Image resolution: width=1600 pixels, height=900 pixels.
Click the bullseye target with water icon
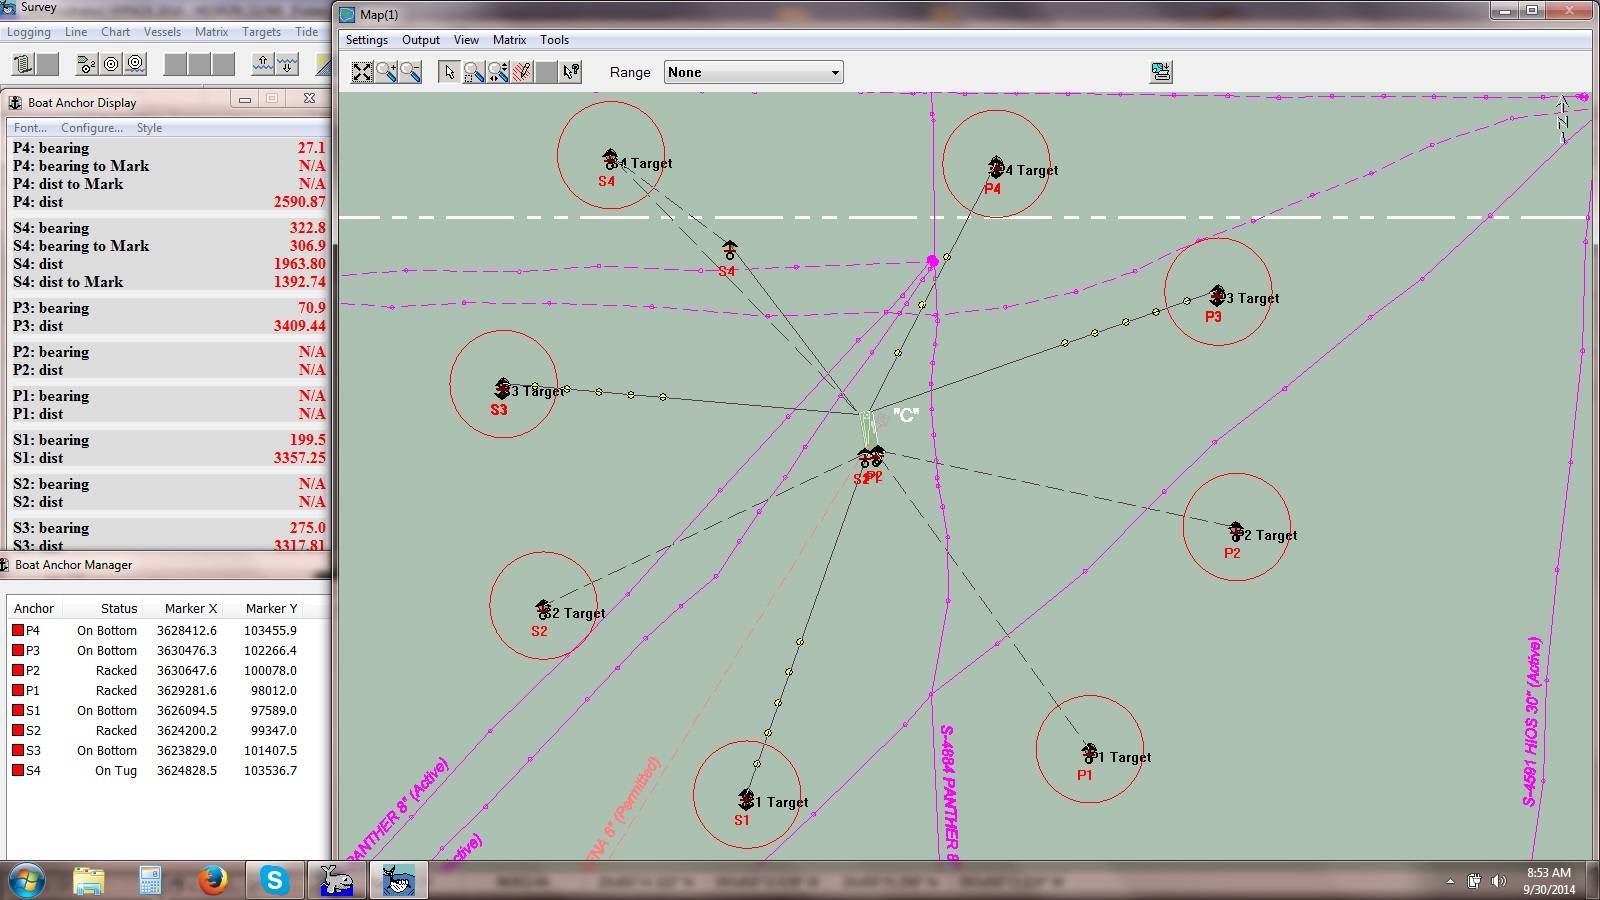(135, 65)
